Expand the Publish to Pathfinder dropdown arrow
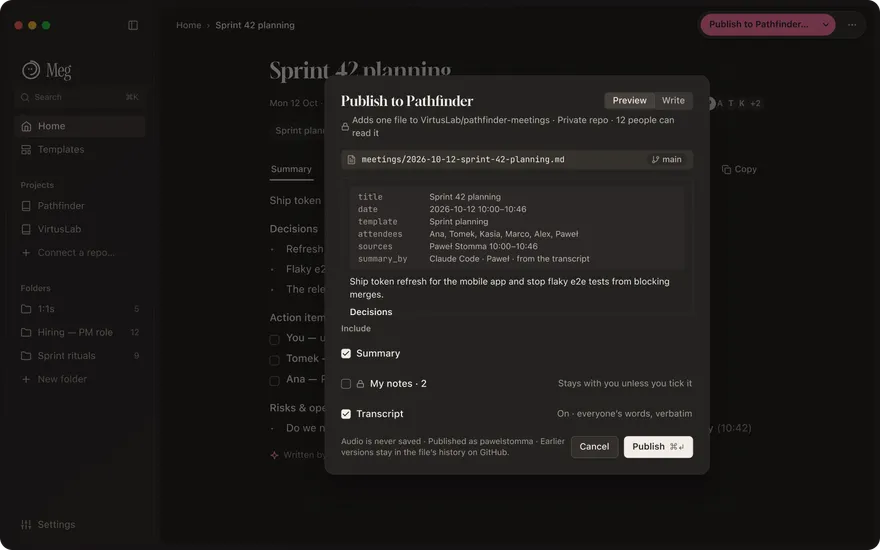This screenshot has height=550, width=880. click(x=826, y=25)
